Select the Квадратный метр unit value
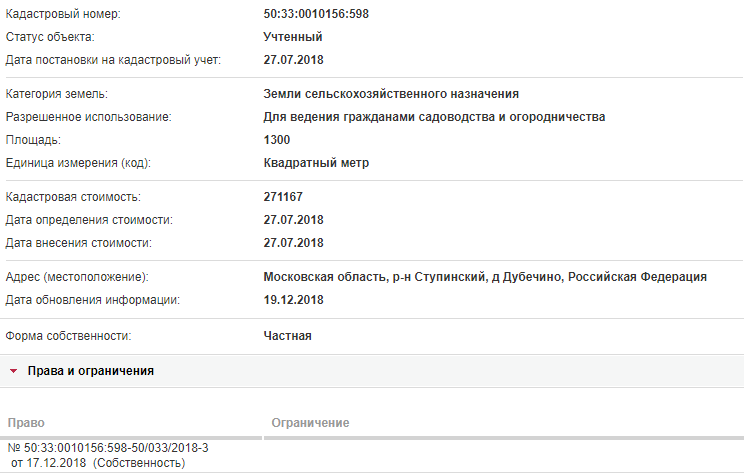744x473 pixels. (x=316, y=163)
